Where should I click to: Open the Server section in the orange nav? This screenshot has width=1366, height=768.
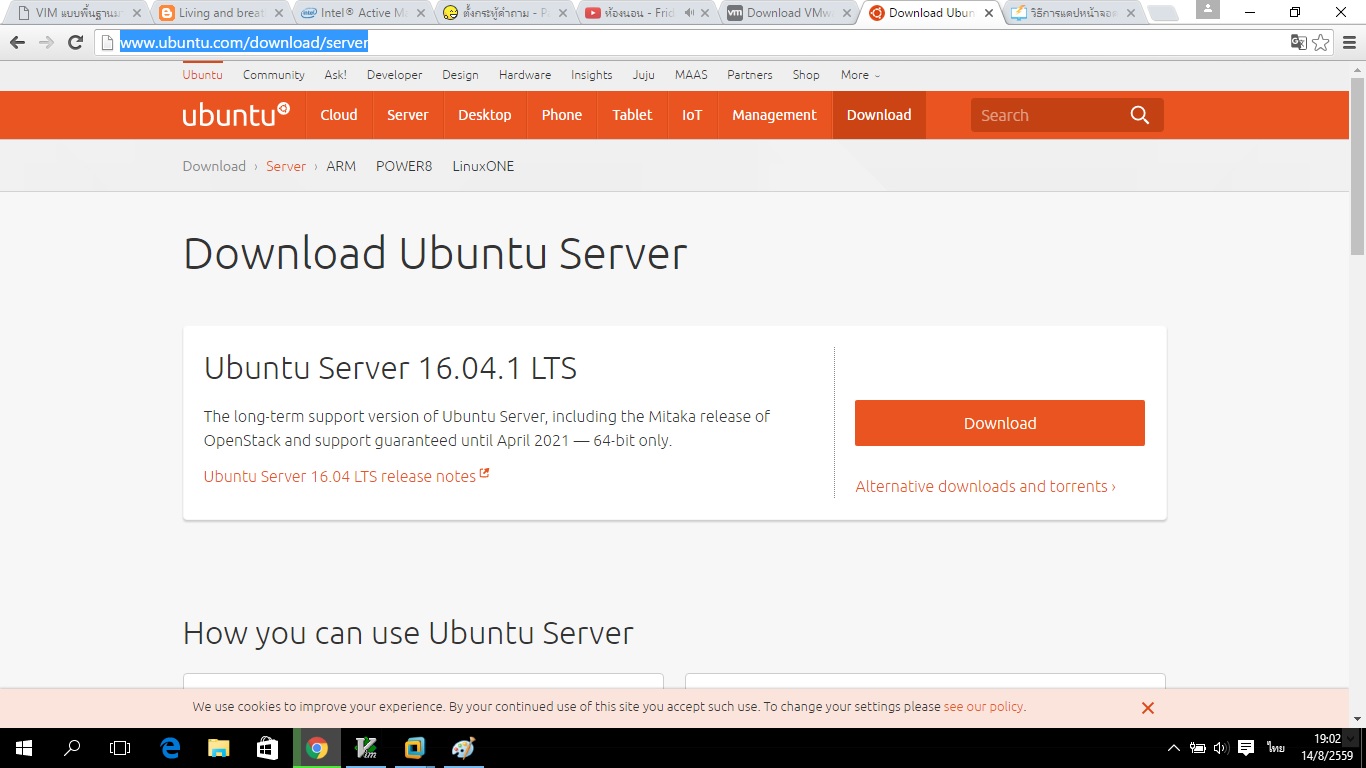point(408,115)
